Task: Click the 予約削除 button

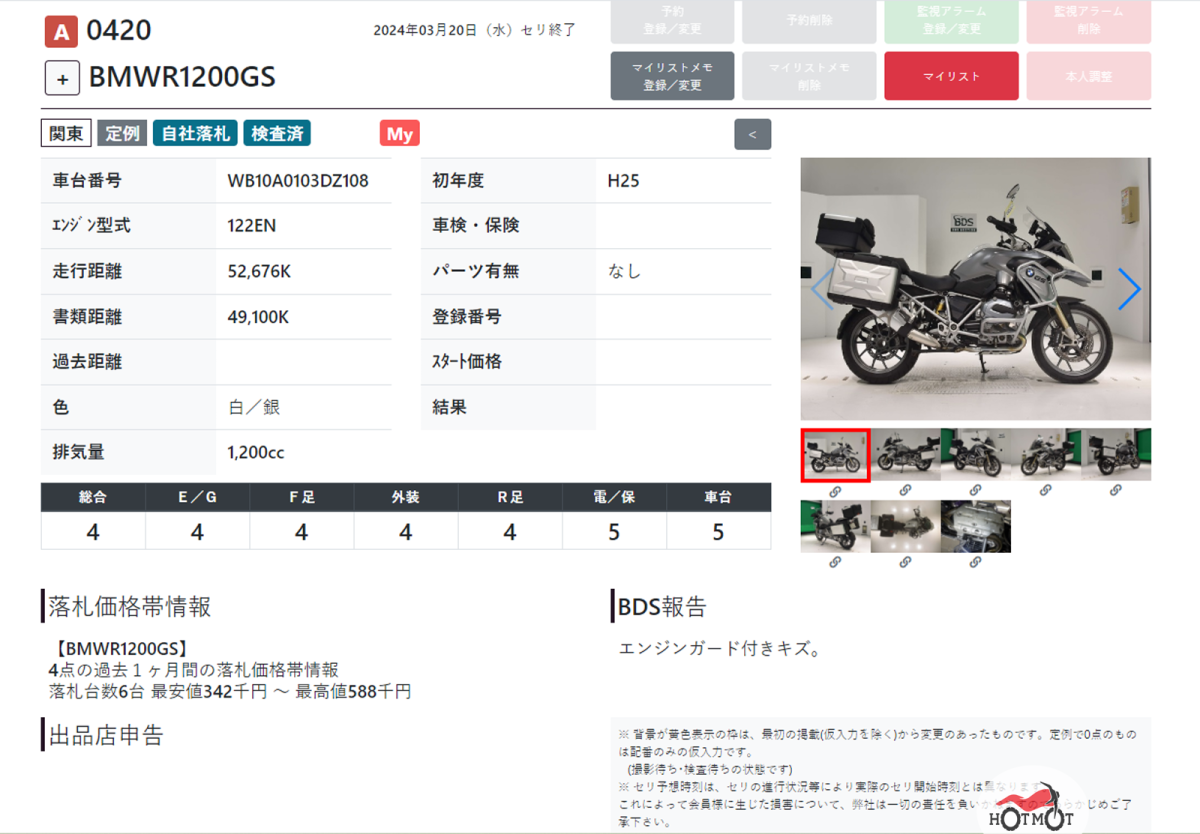Action: 810,20
